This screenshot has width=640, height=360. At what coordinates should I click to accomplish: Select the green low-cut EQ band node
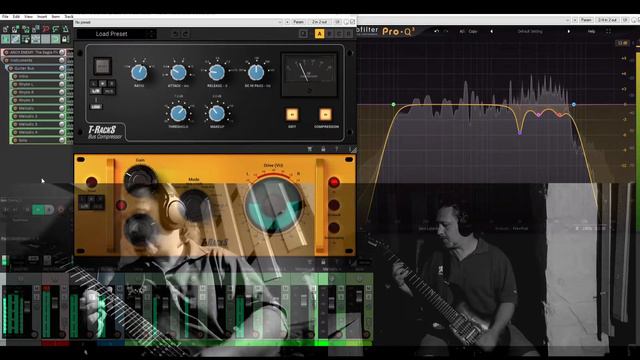pyautogui.click(x=393, y=104)
